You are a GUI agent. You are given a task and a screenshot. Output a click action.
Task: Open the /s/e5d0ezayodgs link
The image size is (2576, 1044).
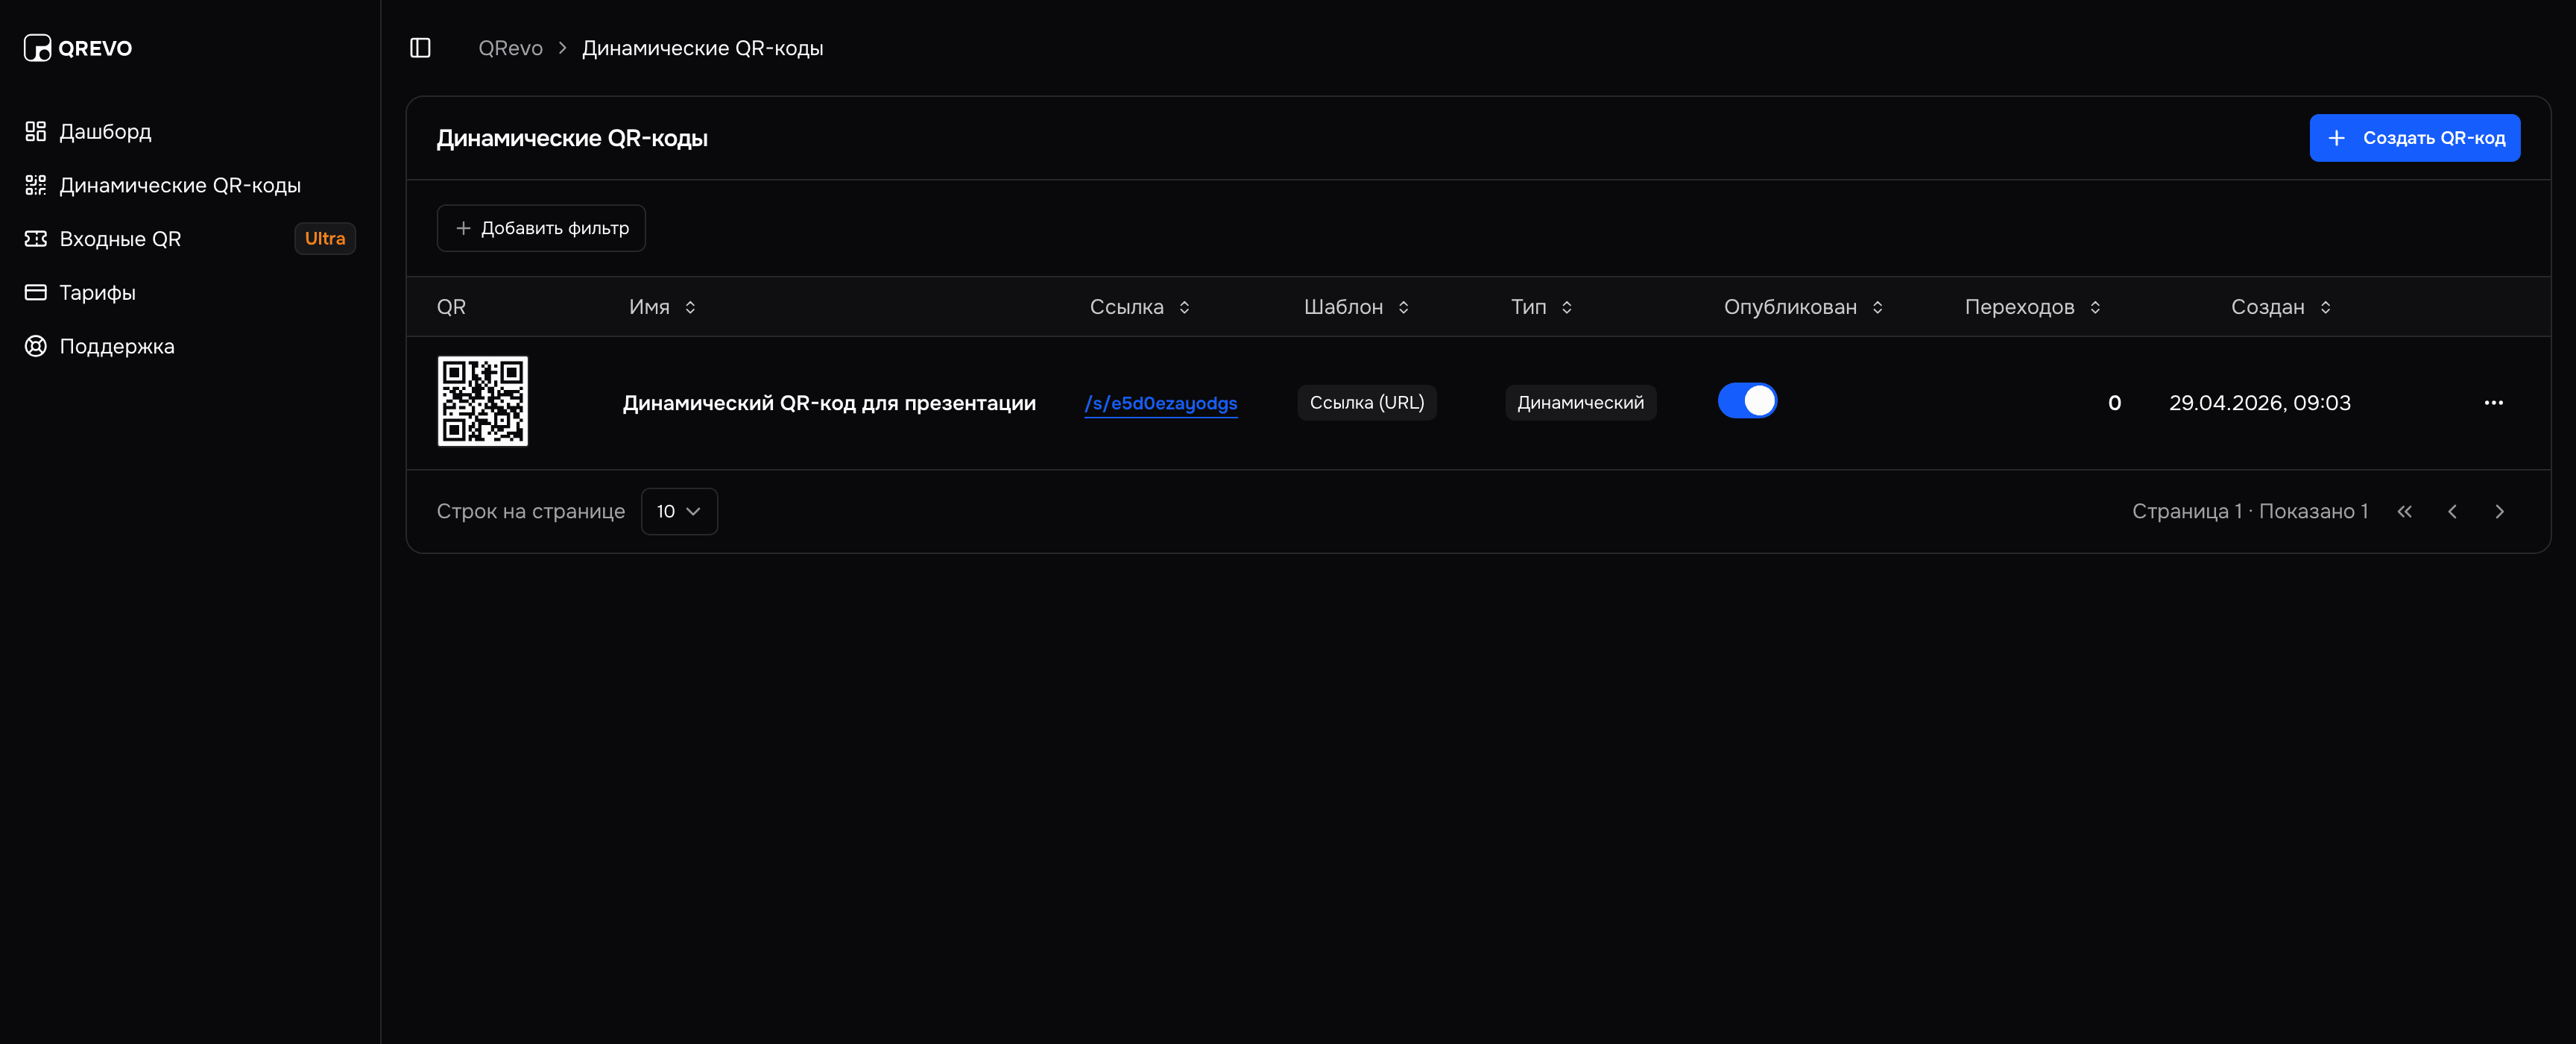[x=1160, y=403]
